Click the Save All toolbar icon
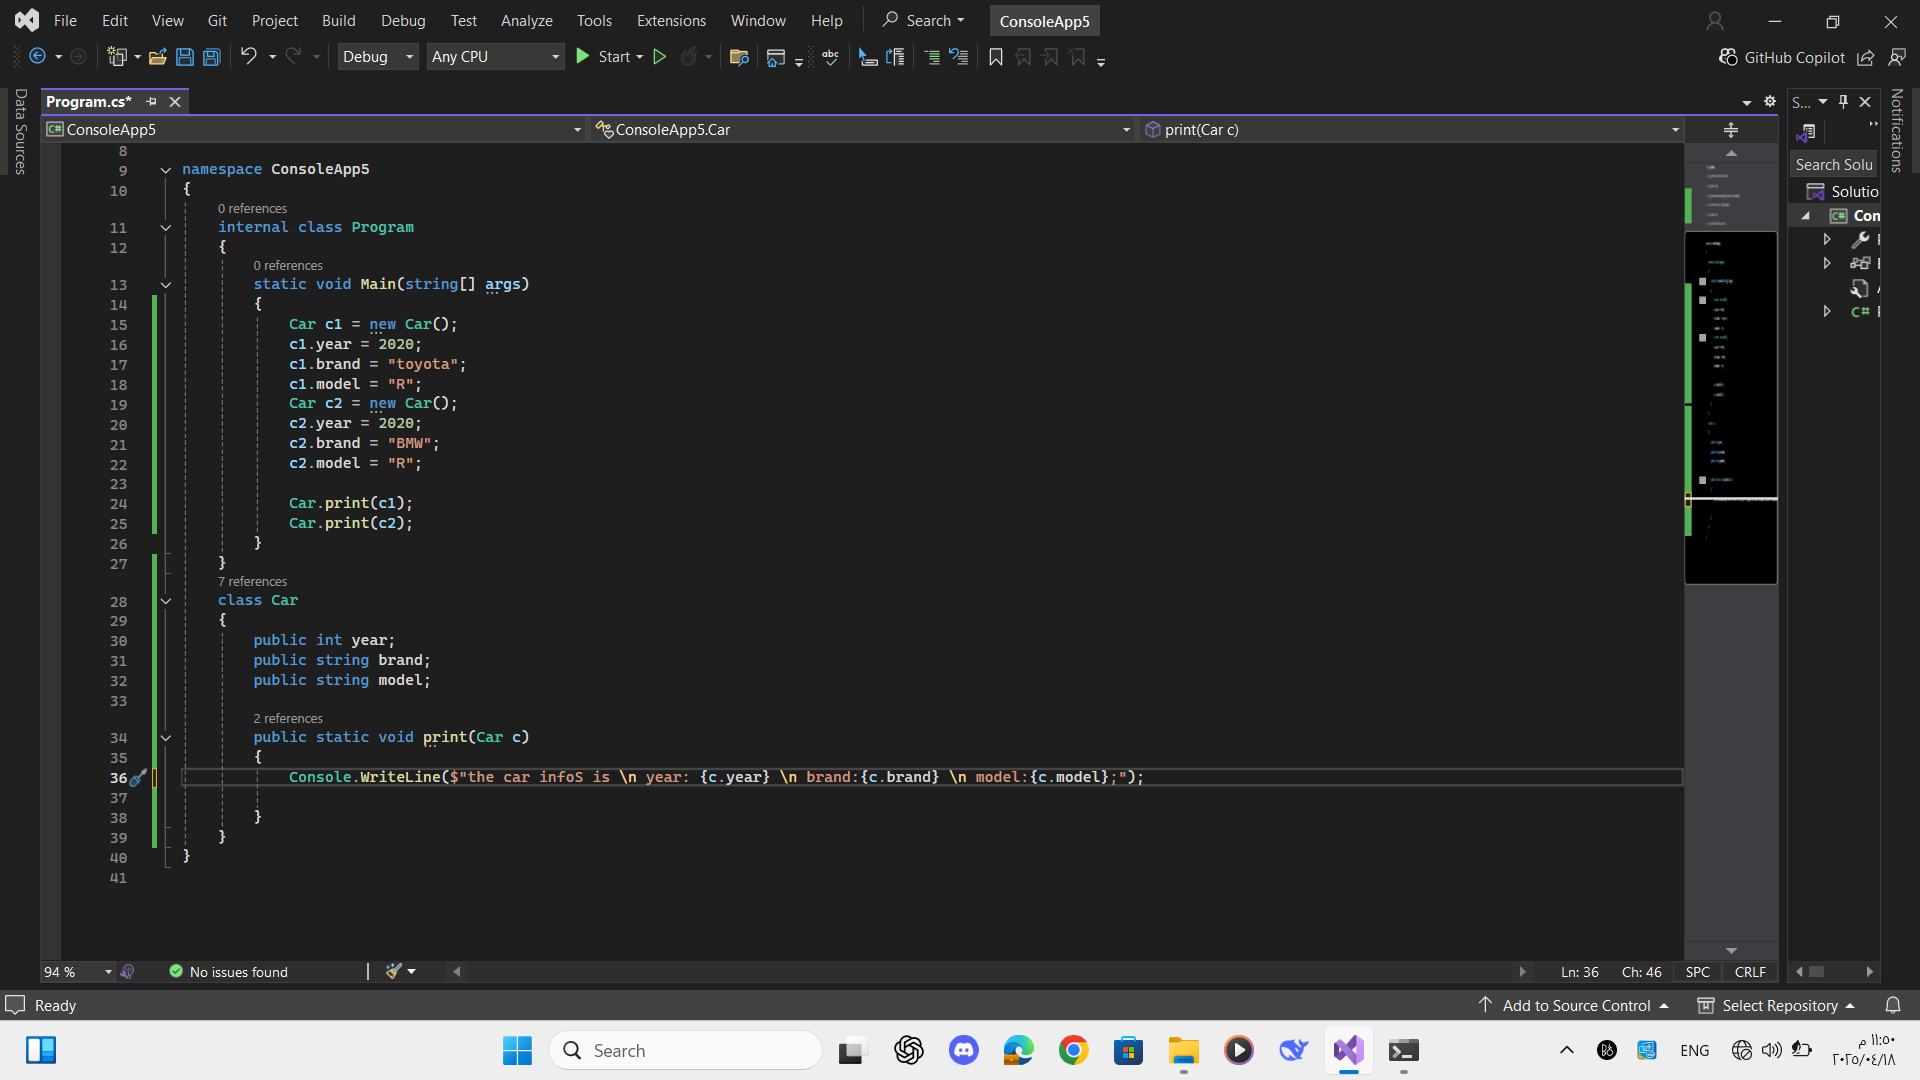Viewport: 1920px width, 1080px height. 211,57
